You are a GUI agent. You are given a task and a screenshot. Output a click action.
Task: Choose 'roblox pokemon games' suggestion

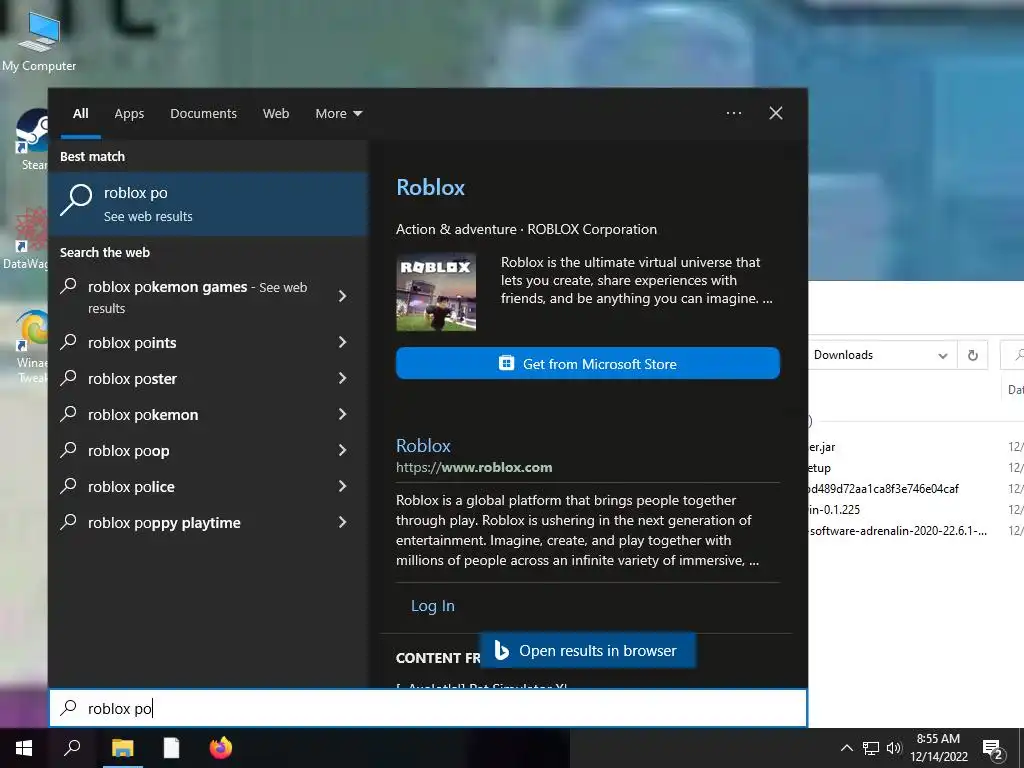pos(196,296)
